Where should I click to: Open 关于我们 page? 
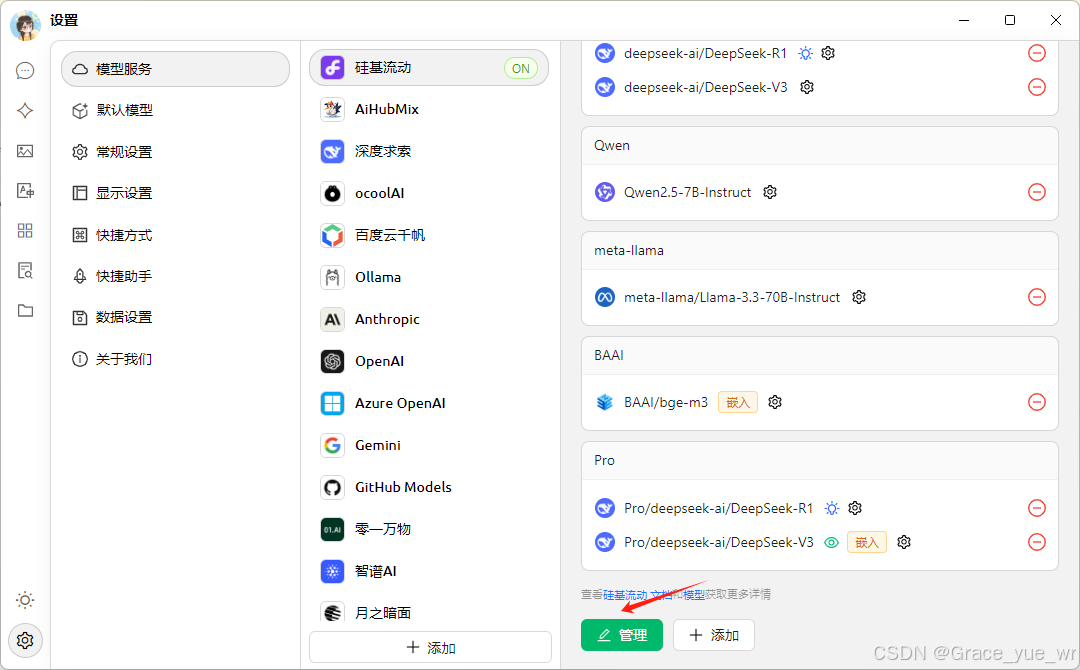click(176, 359)
